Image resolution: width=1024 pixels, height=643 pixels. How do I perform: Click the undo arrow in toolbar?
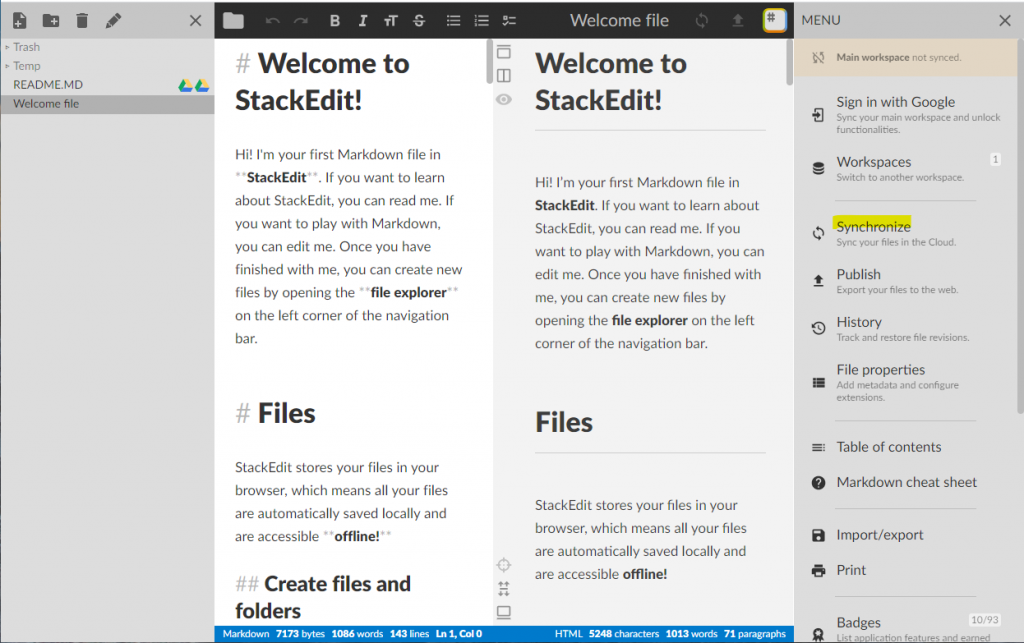tap(272, 21)
